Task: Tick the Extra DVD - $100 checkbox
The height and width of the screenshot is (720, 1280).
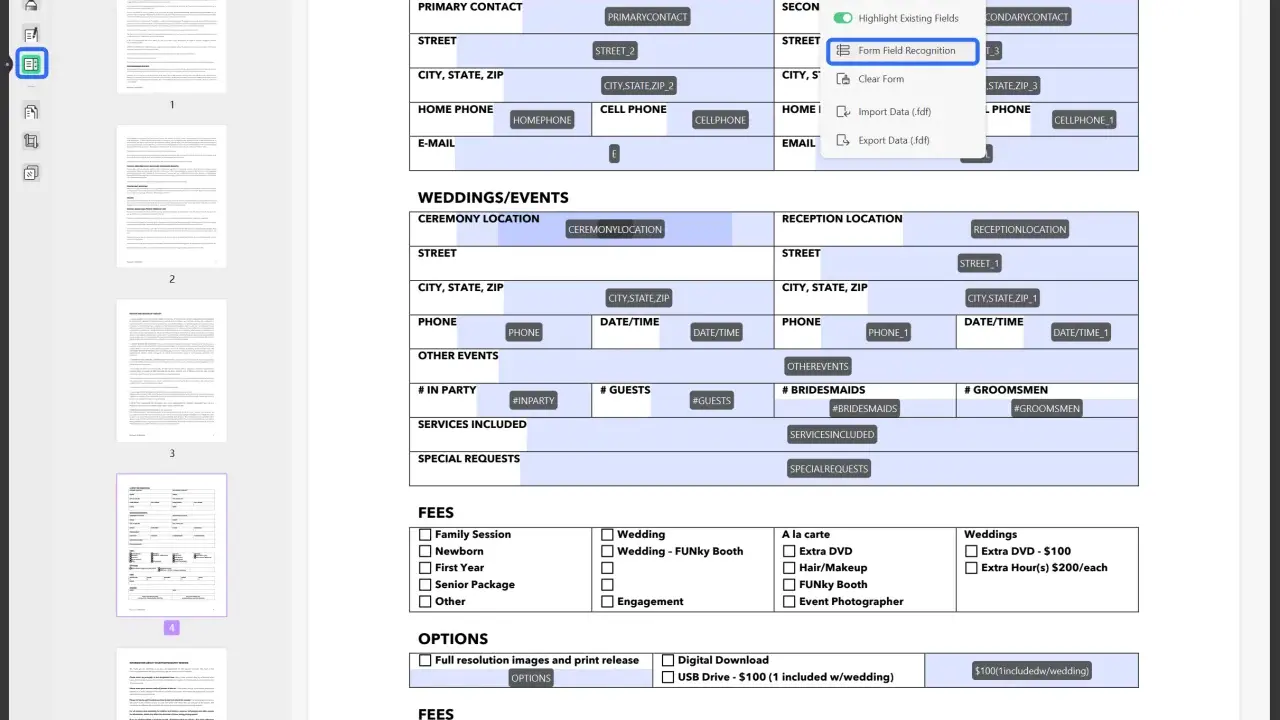Action: pyautogui.click(x=971, y=551)
